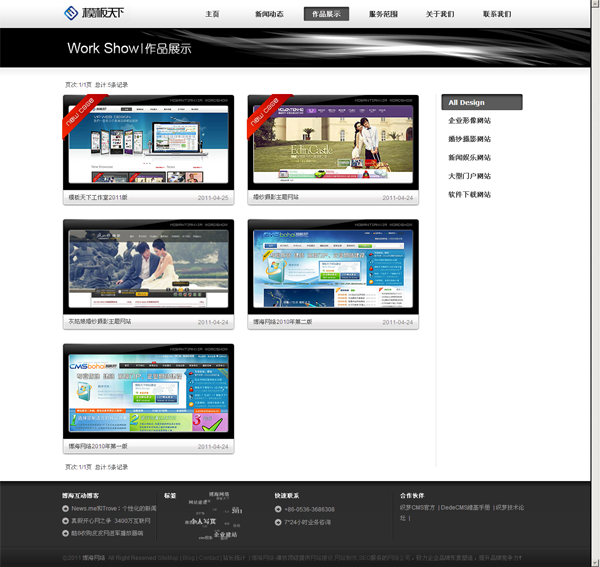Filter by 婚纱摄影网站 category
The width and height of the screenshot is (600, 567).
click(470, 139)
